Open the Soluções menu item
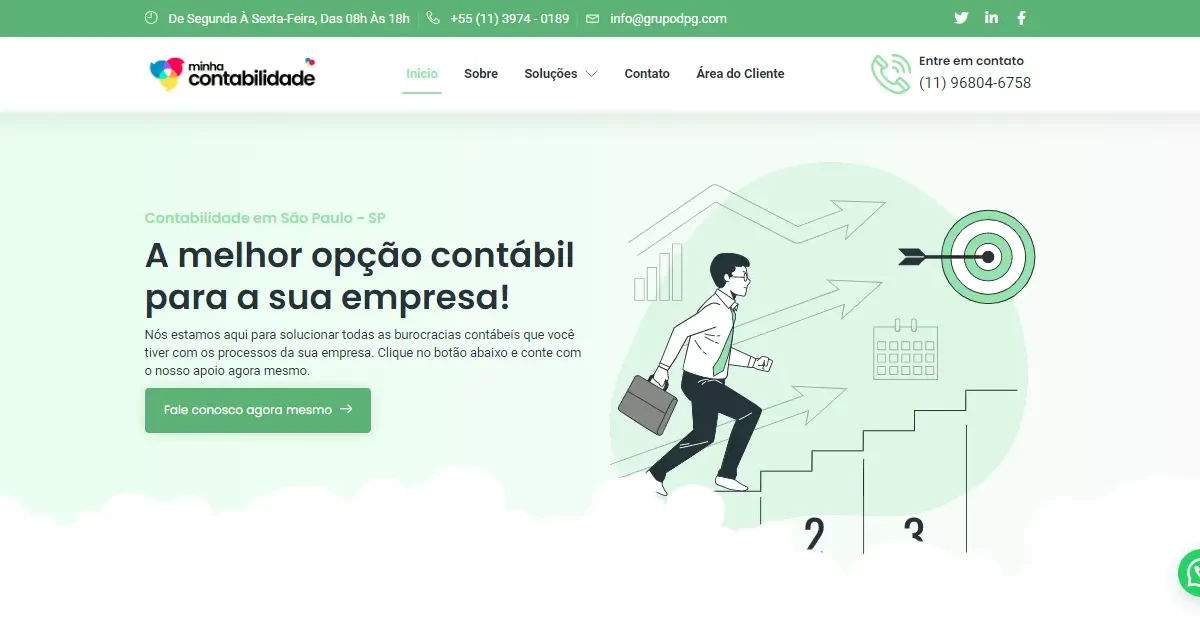The height and width of the screenshot is (619, 1200). [551, 74]
